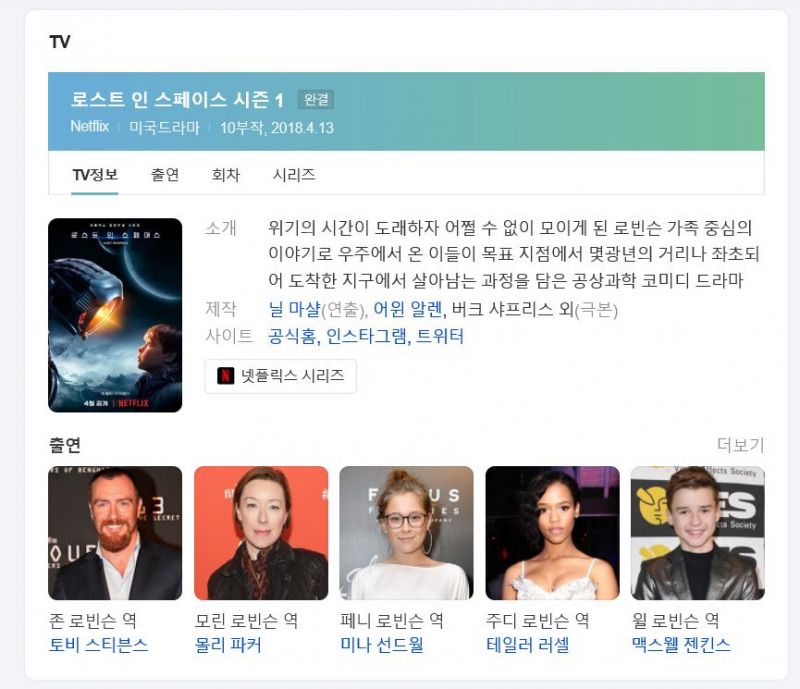Click the 닐 마샬 director link
Viewport: 800px width, 689px height.
point(294,309)
